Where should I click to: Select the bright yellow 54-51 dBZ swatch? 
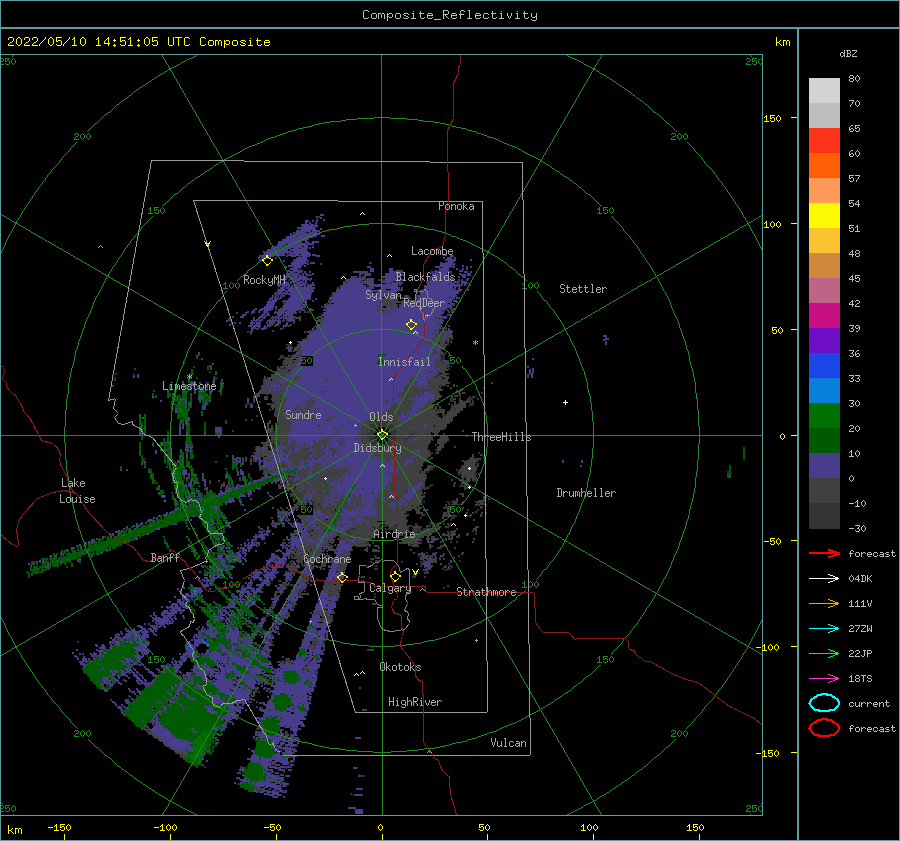824,216
